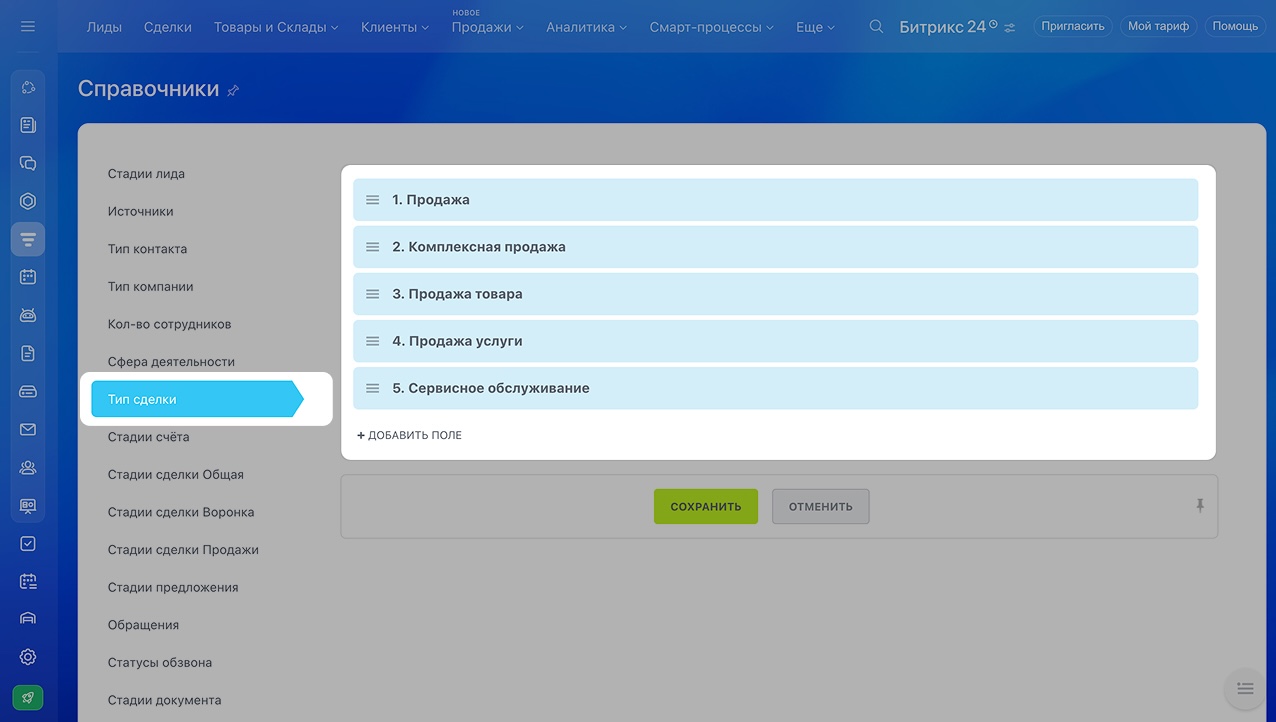Open the hexagon sidebar icon
The height and width of the screenshot is (722, 1276).
pos(28,201)
